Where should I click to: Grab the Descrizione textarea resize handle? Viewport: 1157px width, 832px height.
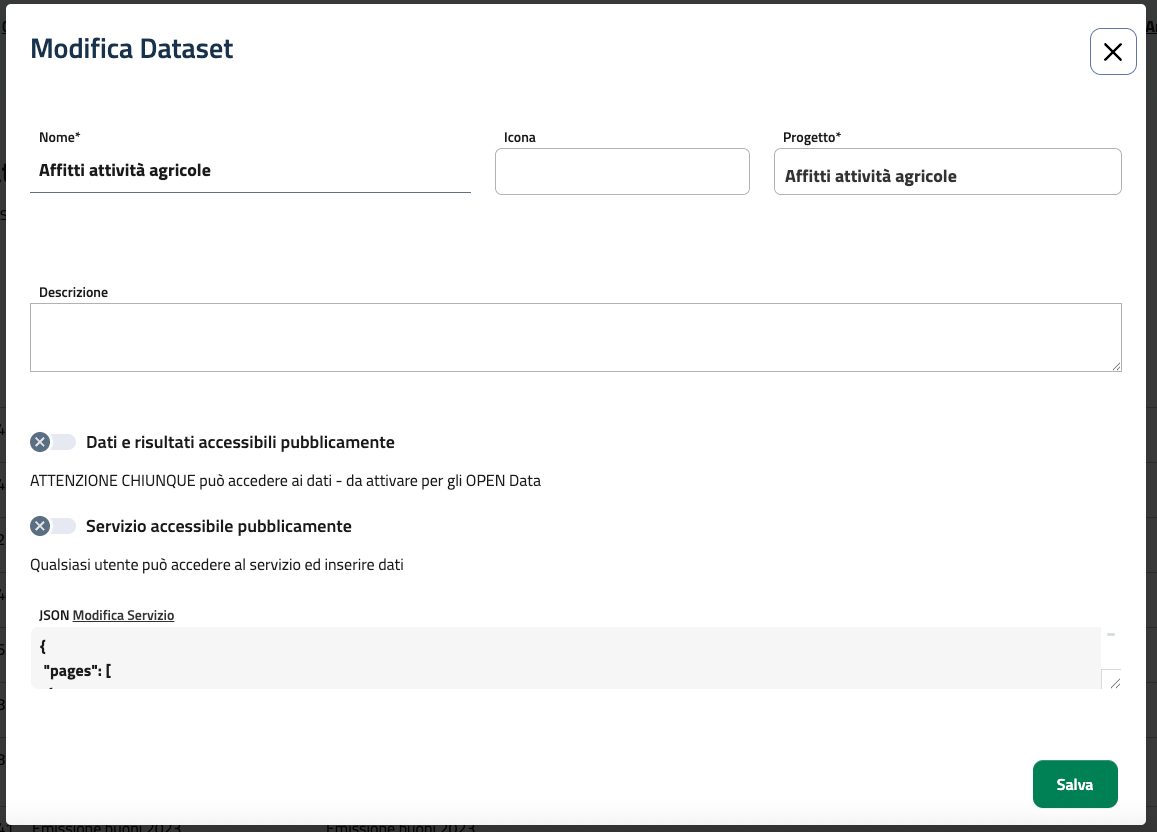[x=1116, y=366]
